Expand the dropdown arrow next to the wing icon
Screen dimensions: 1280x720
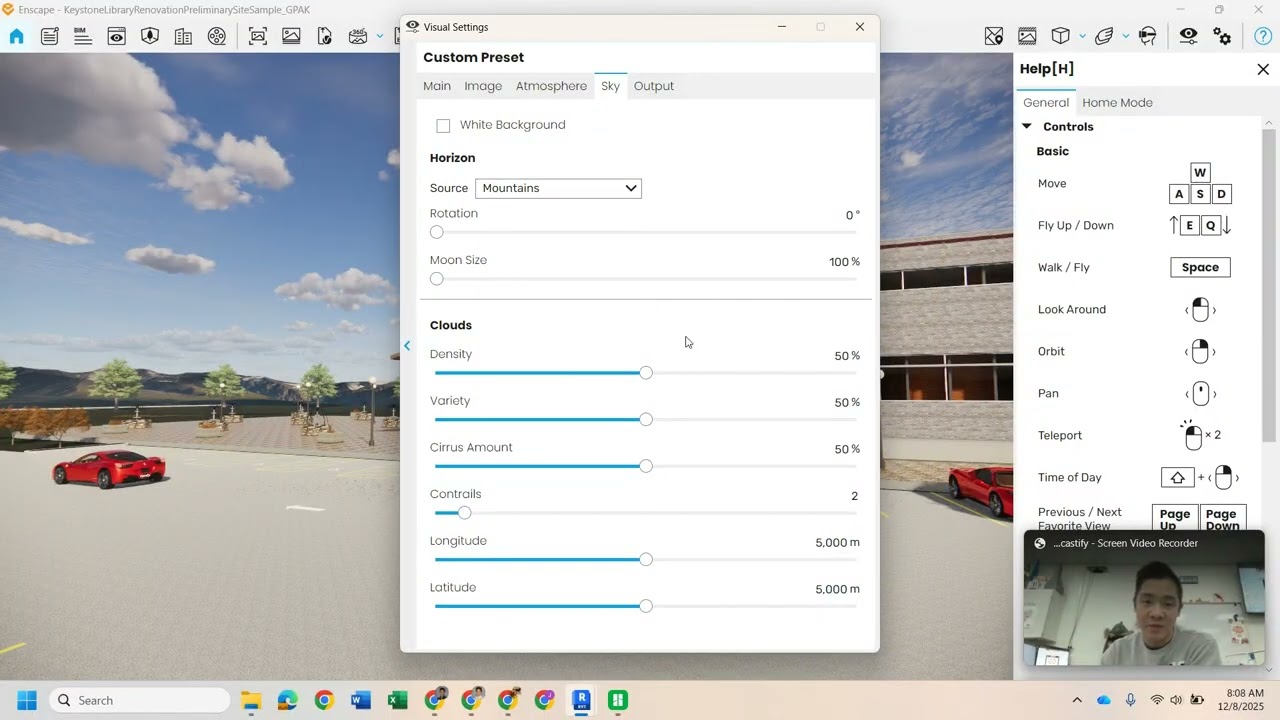1126,36
